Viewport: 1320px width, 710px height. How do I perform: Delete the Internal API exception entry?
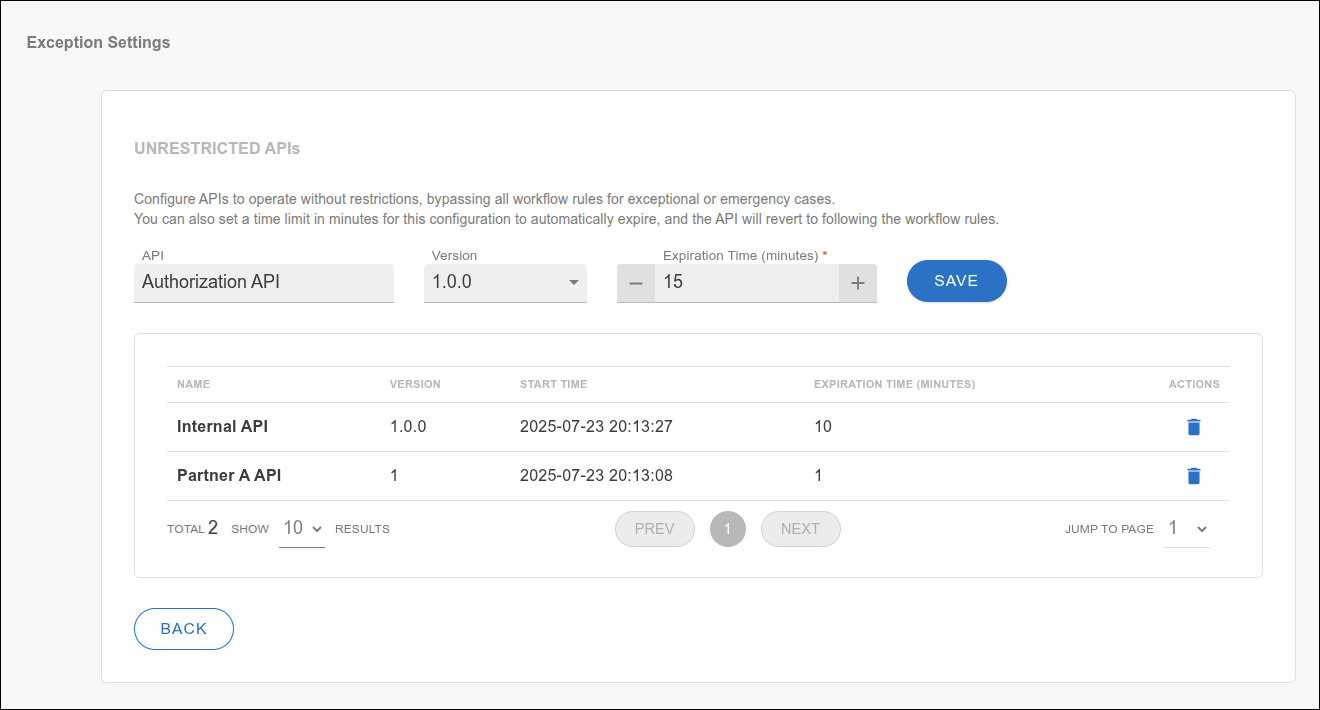click(x=1193, y=426)
